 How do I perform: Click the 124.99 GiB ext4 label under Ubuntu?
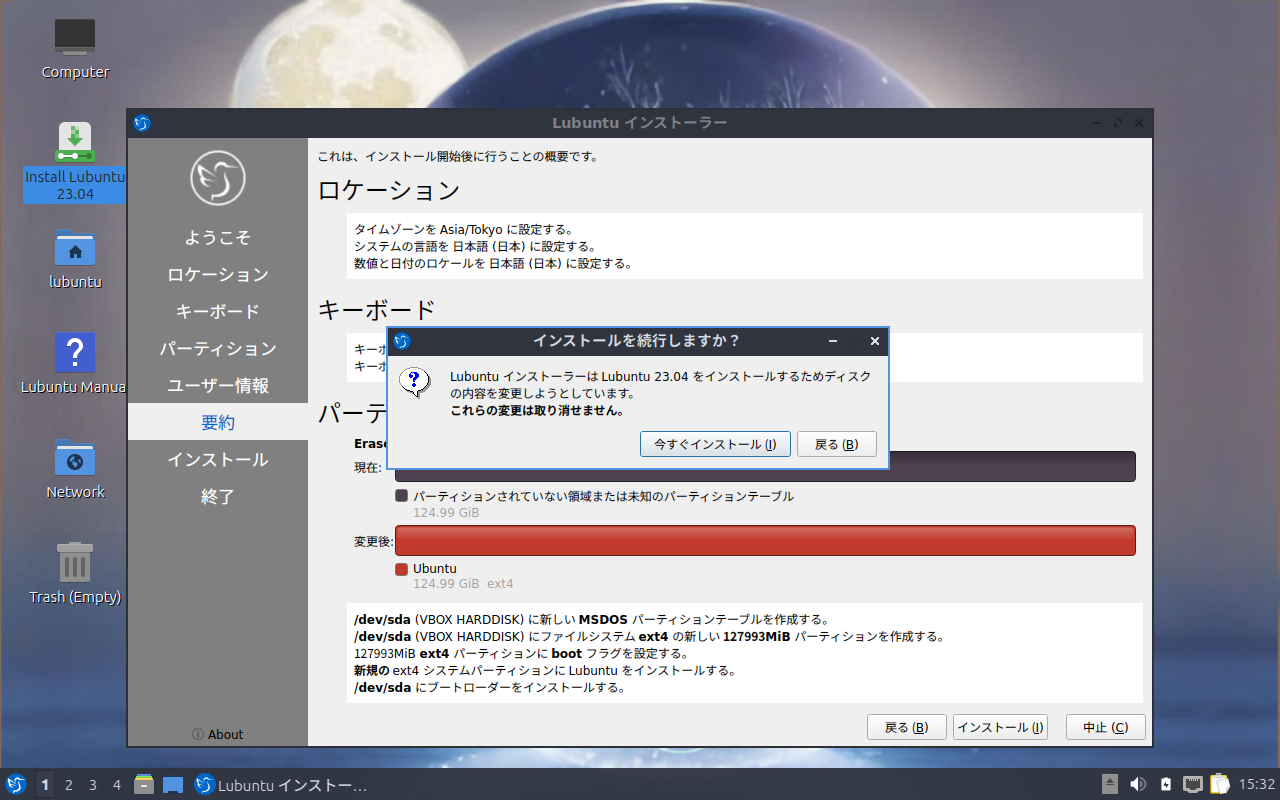click(463, 584)
